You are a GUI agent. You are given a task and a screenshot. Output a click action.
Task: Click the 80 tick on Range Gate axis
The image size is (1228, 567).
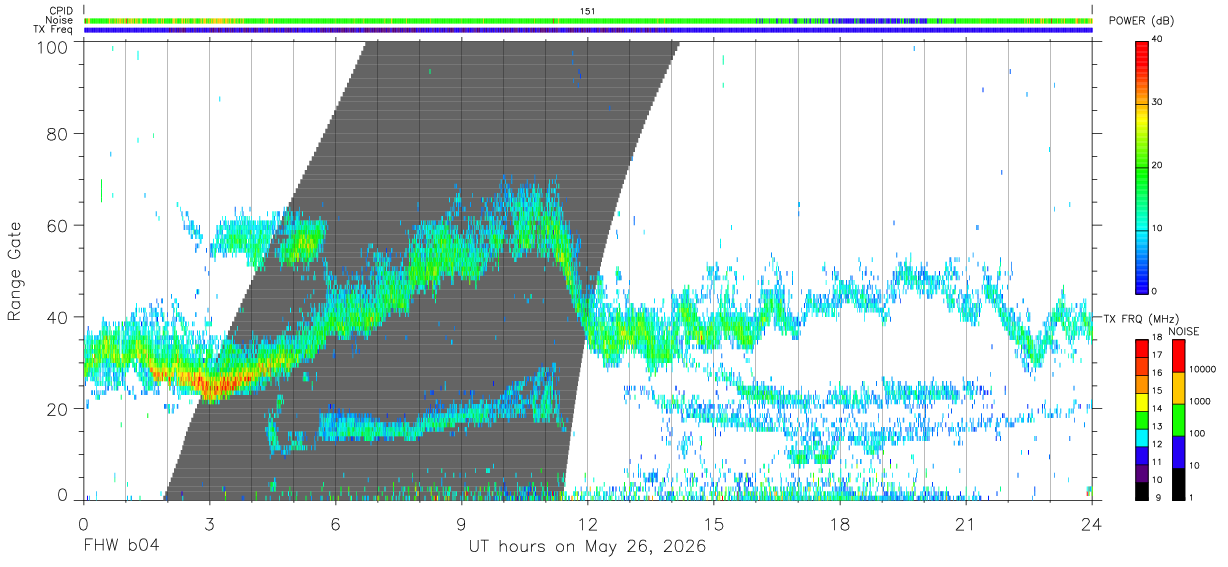(x=57, y=133)
